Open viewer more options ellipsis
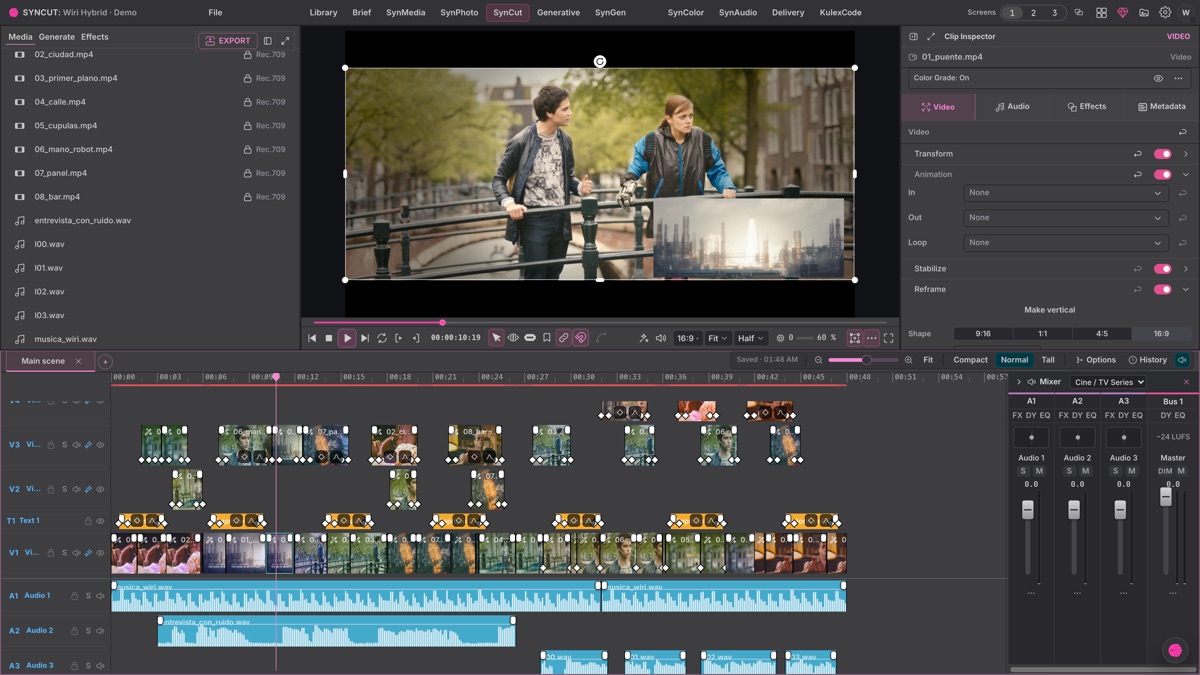This screenshot has height=675, width=1200. click(x=871, y=338)
